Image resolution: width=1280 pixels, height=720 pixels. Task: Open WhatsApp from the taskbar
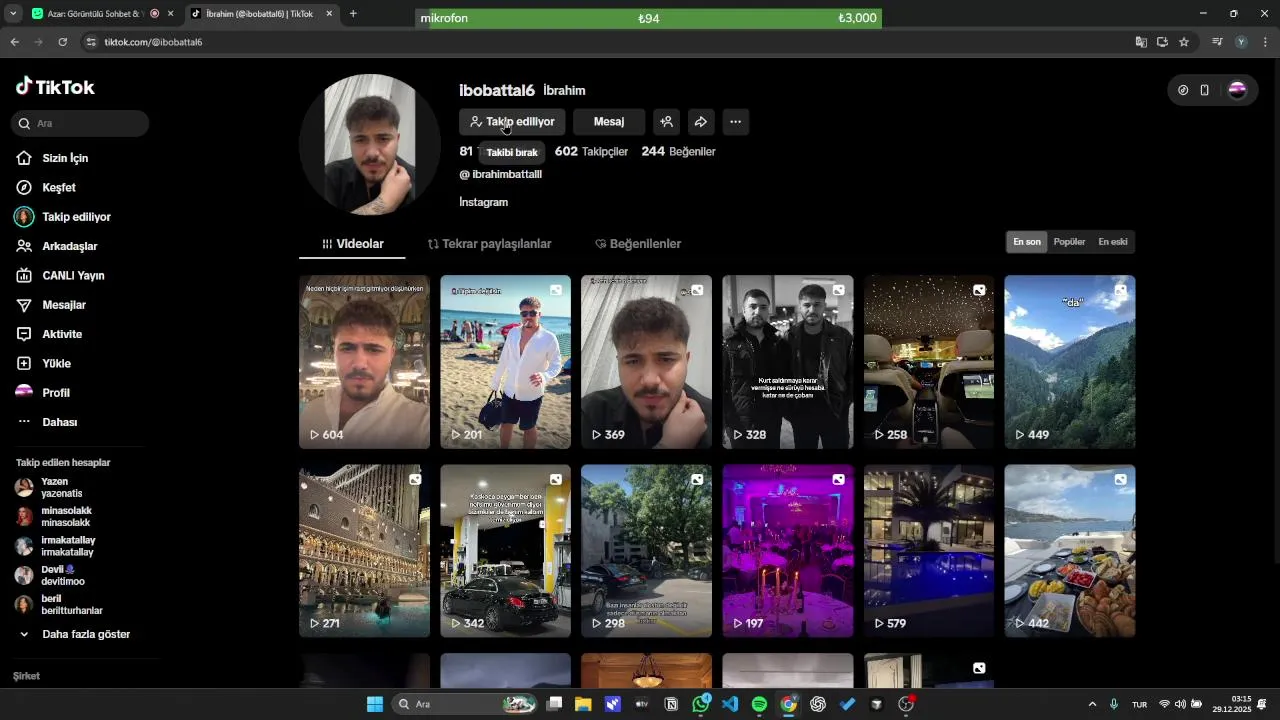point(701,704)
